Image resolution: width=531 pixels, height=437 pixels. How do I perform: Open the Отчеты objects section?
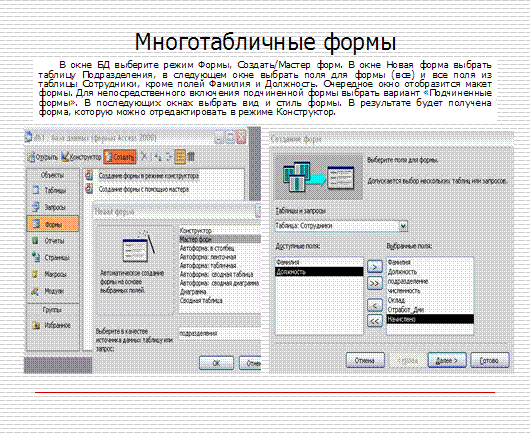coord(52,241)
